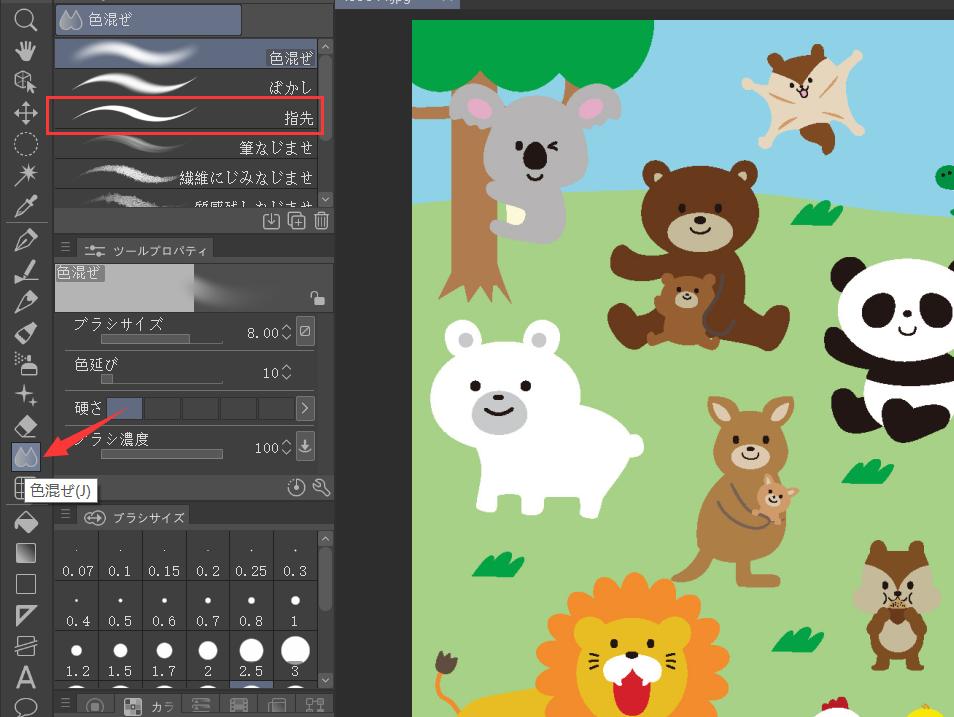The width and height of the screenshot is (954, 717).
Task: Toggle brush size pressure dynamics button
Action: (305, 331)
